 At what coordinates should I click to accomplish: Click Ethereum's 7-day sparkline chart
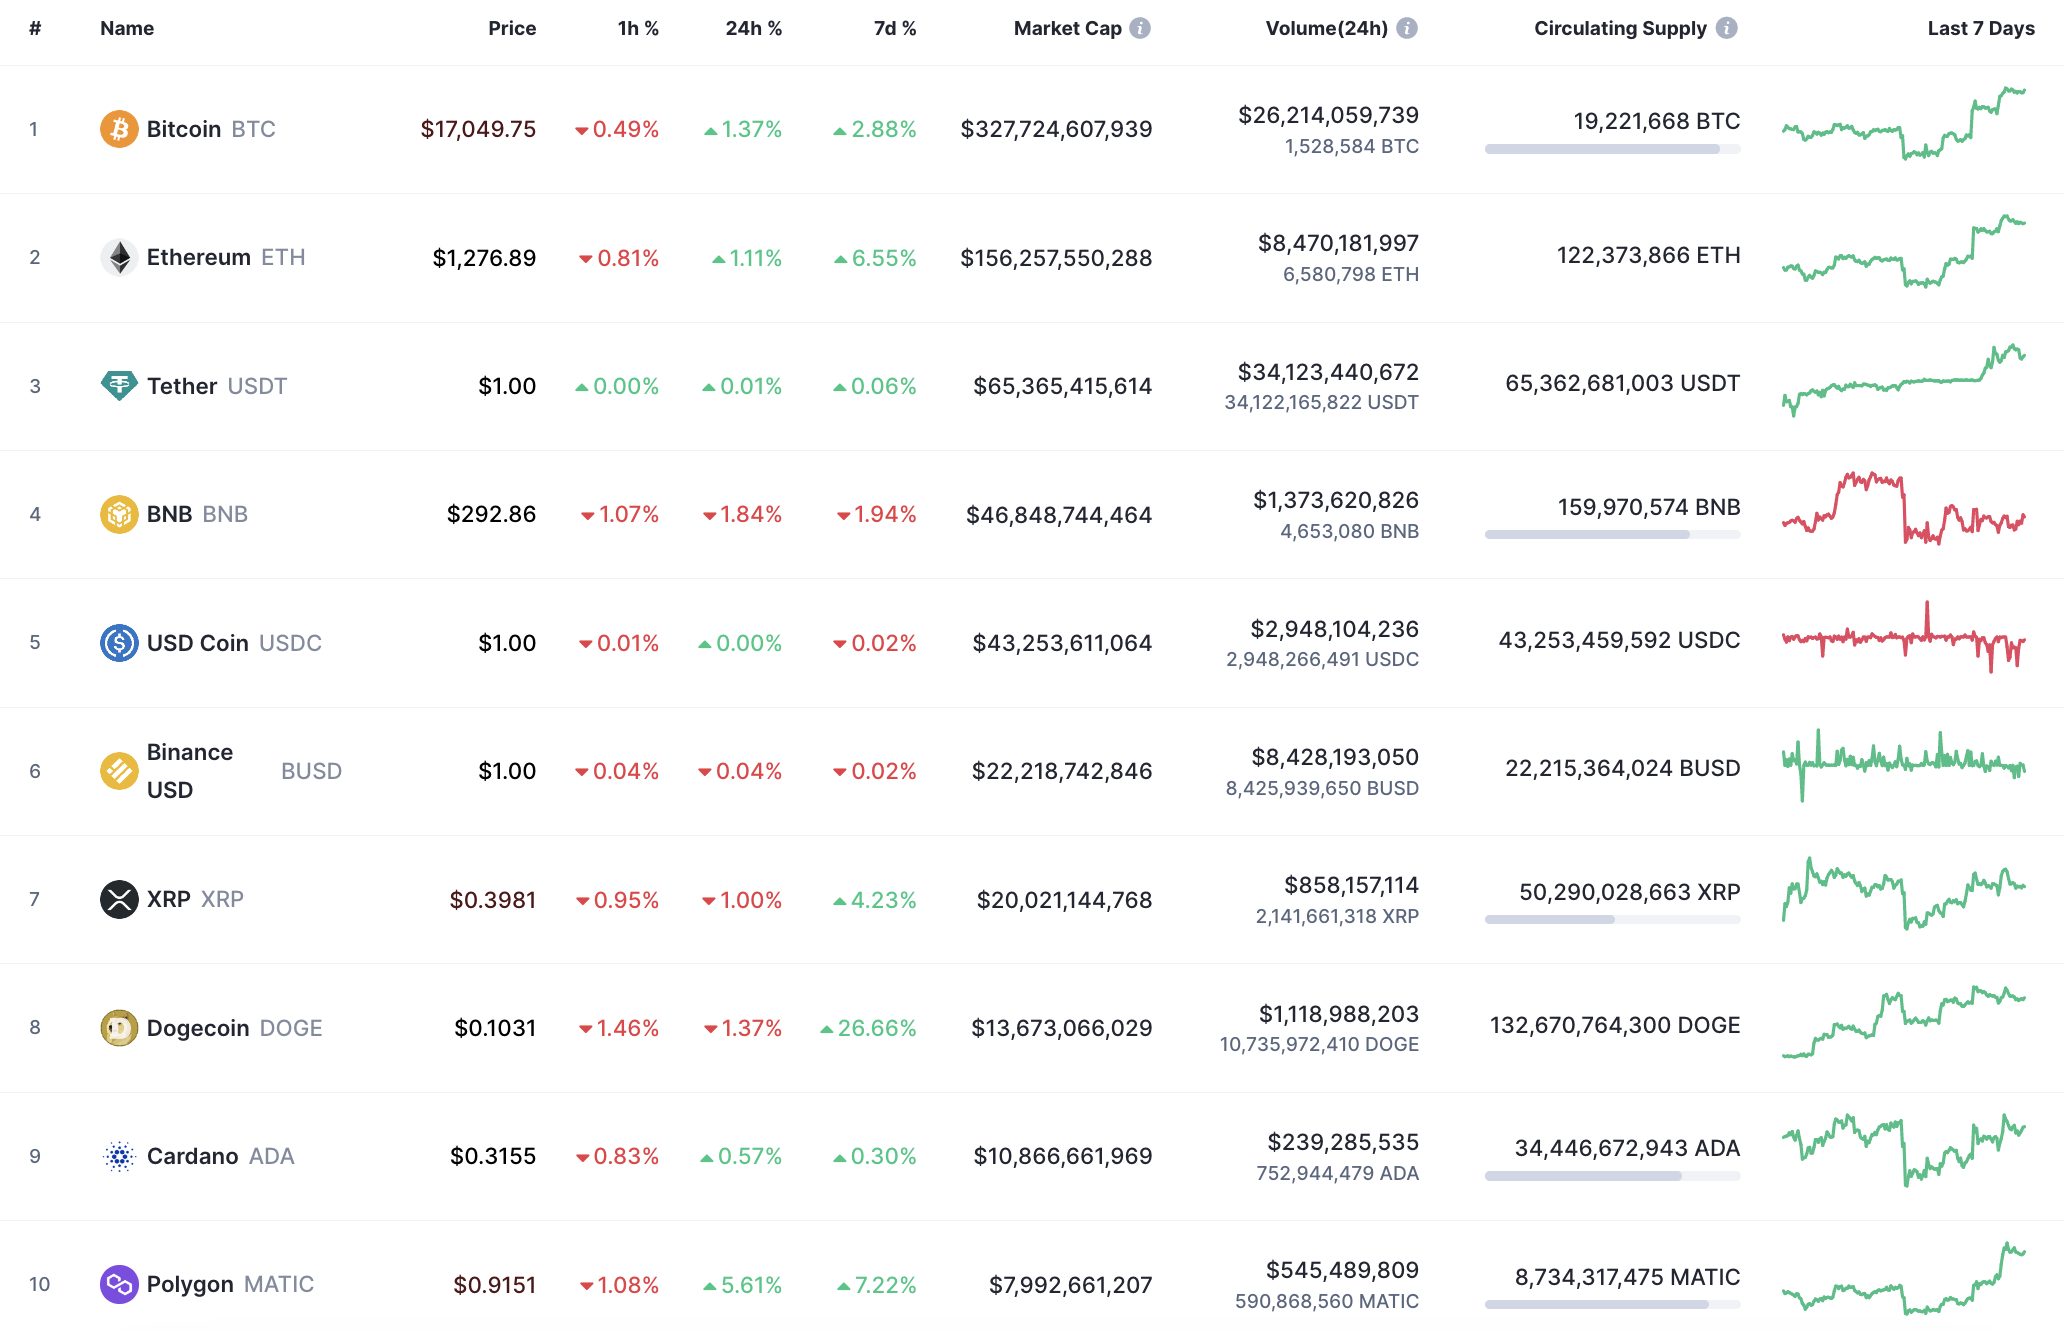tap(1904, 257)
